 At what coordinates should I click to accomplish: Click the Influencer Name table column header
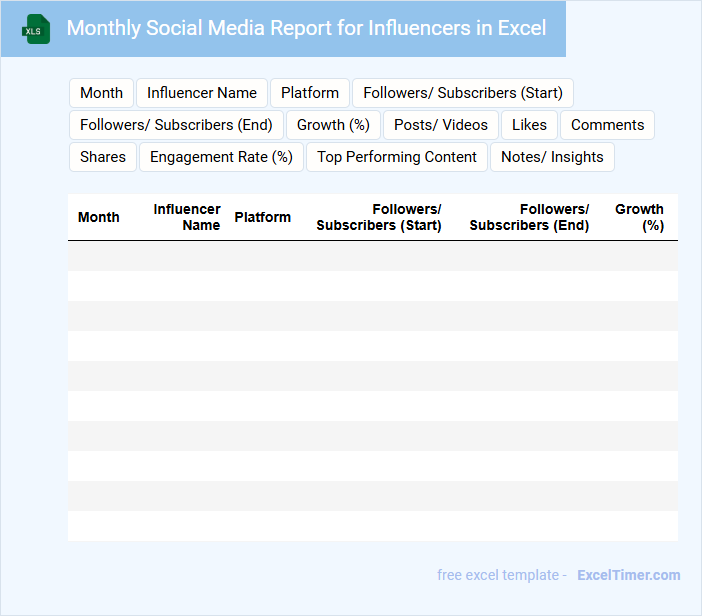(x=187, y=217)
